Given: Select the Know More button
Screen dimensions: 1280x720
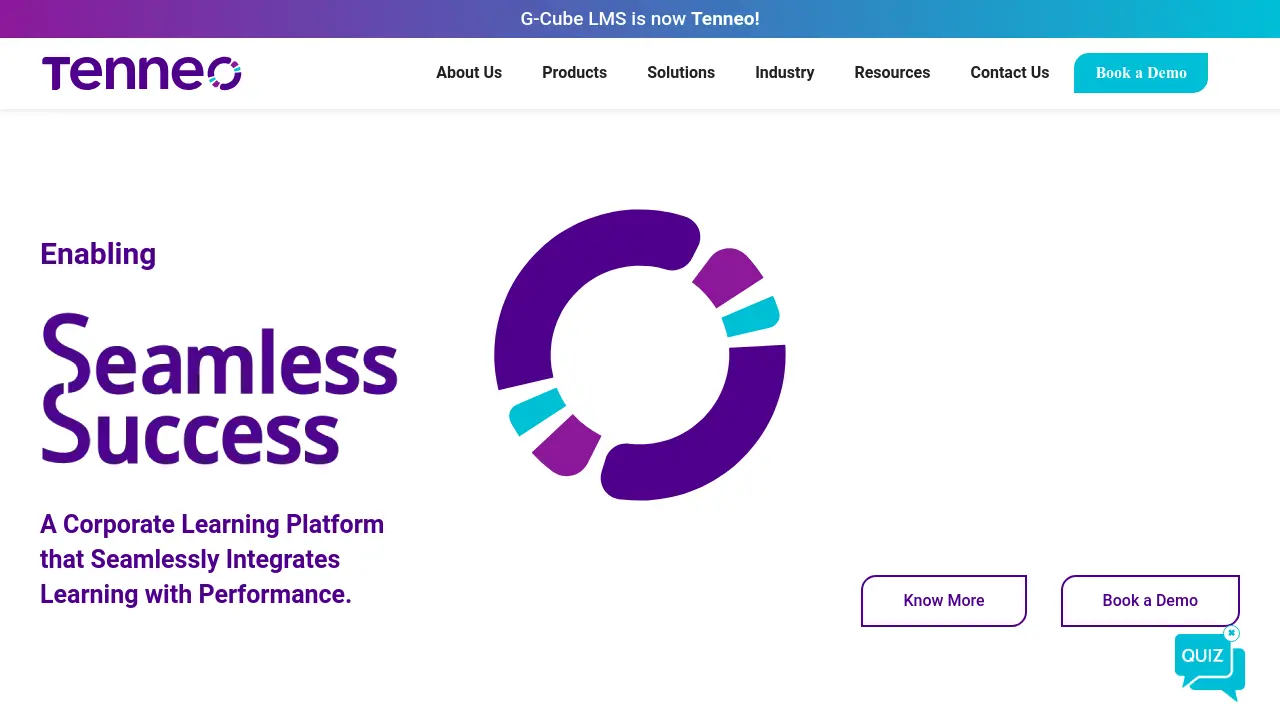Looking at the screenshot, I should coord(944,601).
